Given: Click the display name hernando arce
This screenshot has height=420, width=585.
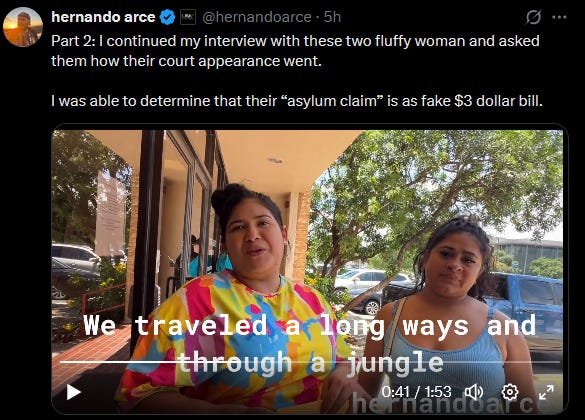Looking at the screenshot, I should click(103, 17).
